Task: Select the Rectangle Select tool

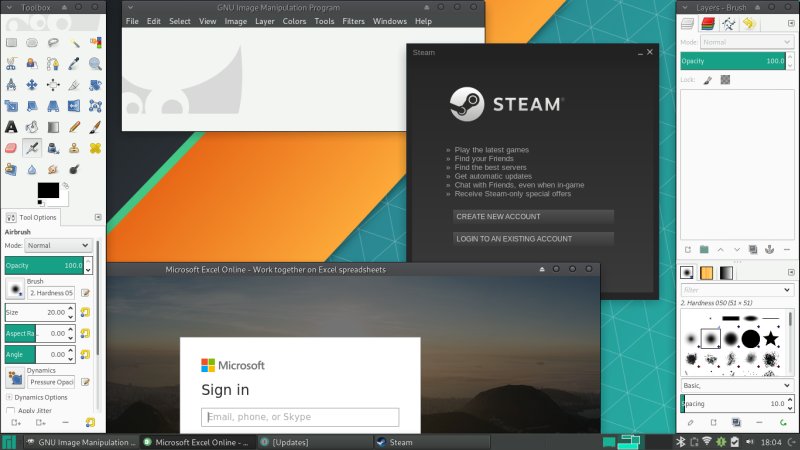Action: tap(11, 43)
